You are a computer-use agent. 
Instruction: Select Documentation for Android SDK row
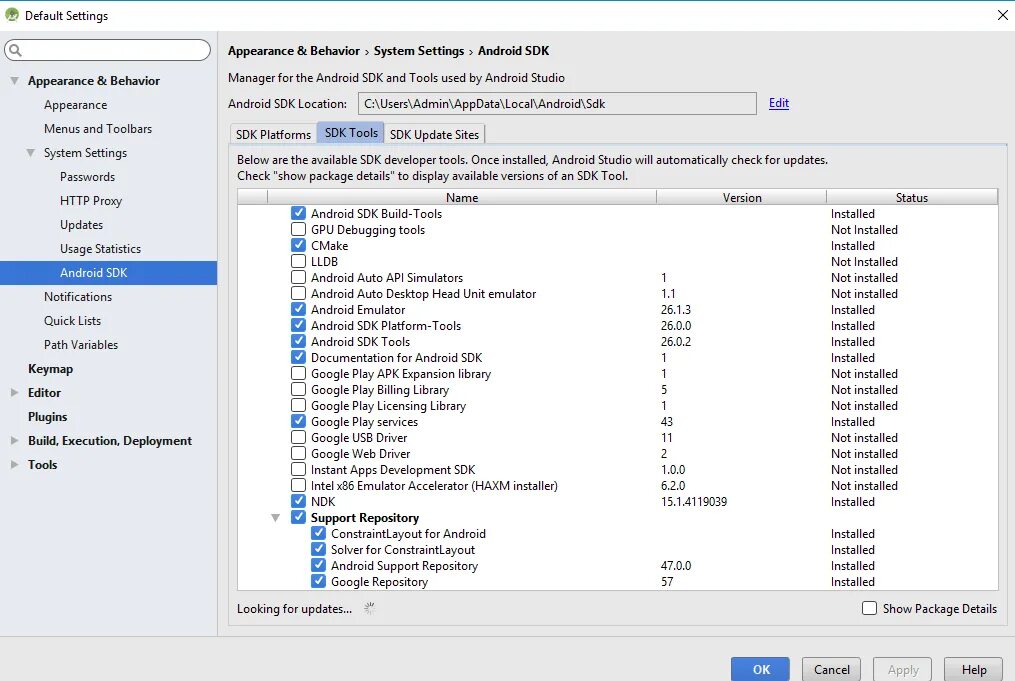click(x=396, y=357)
